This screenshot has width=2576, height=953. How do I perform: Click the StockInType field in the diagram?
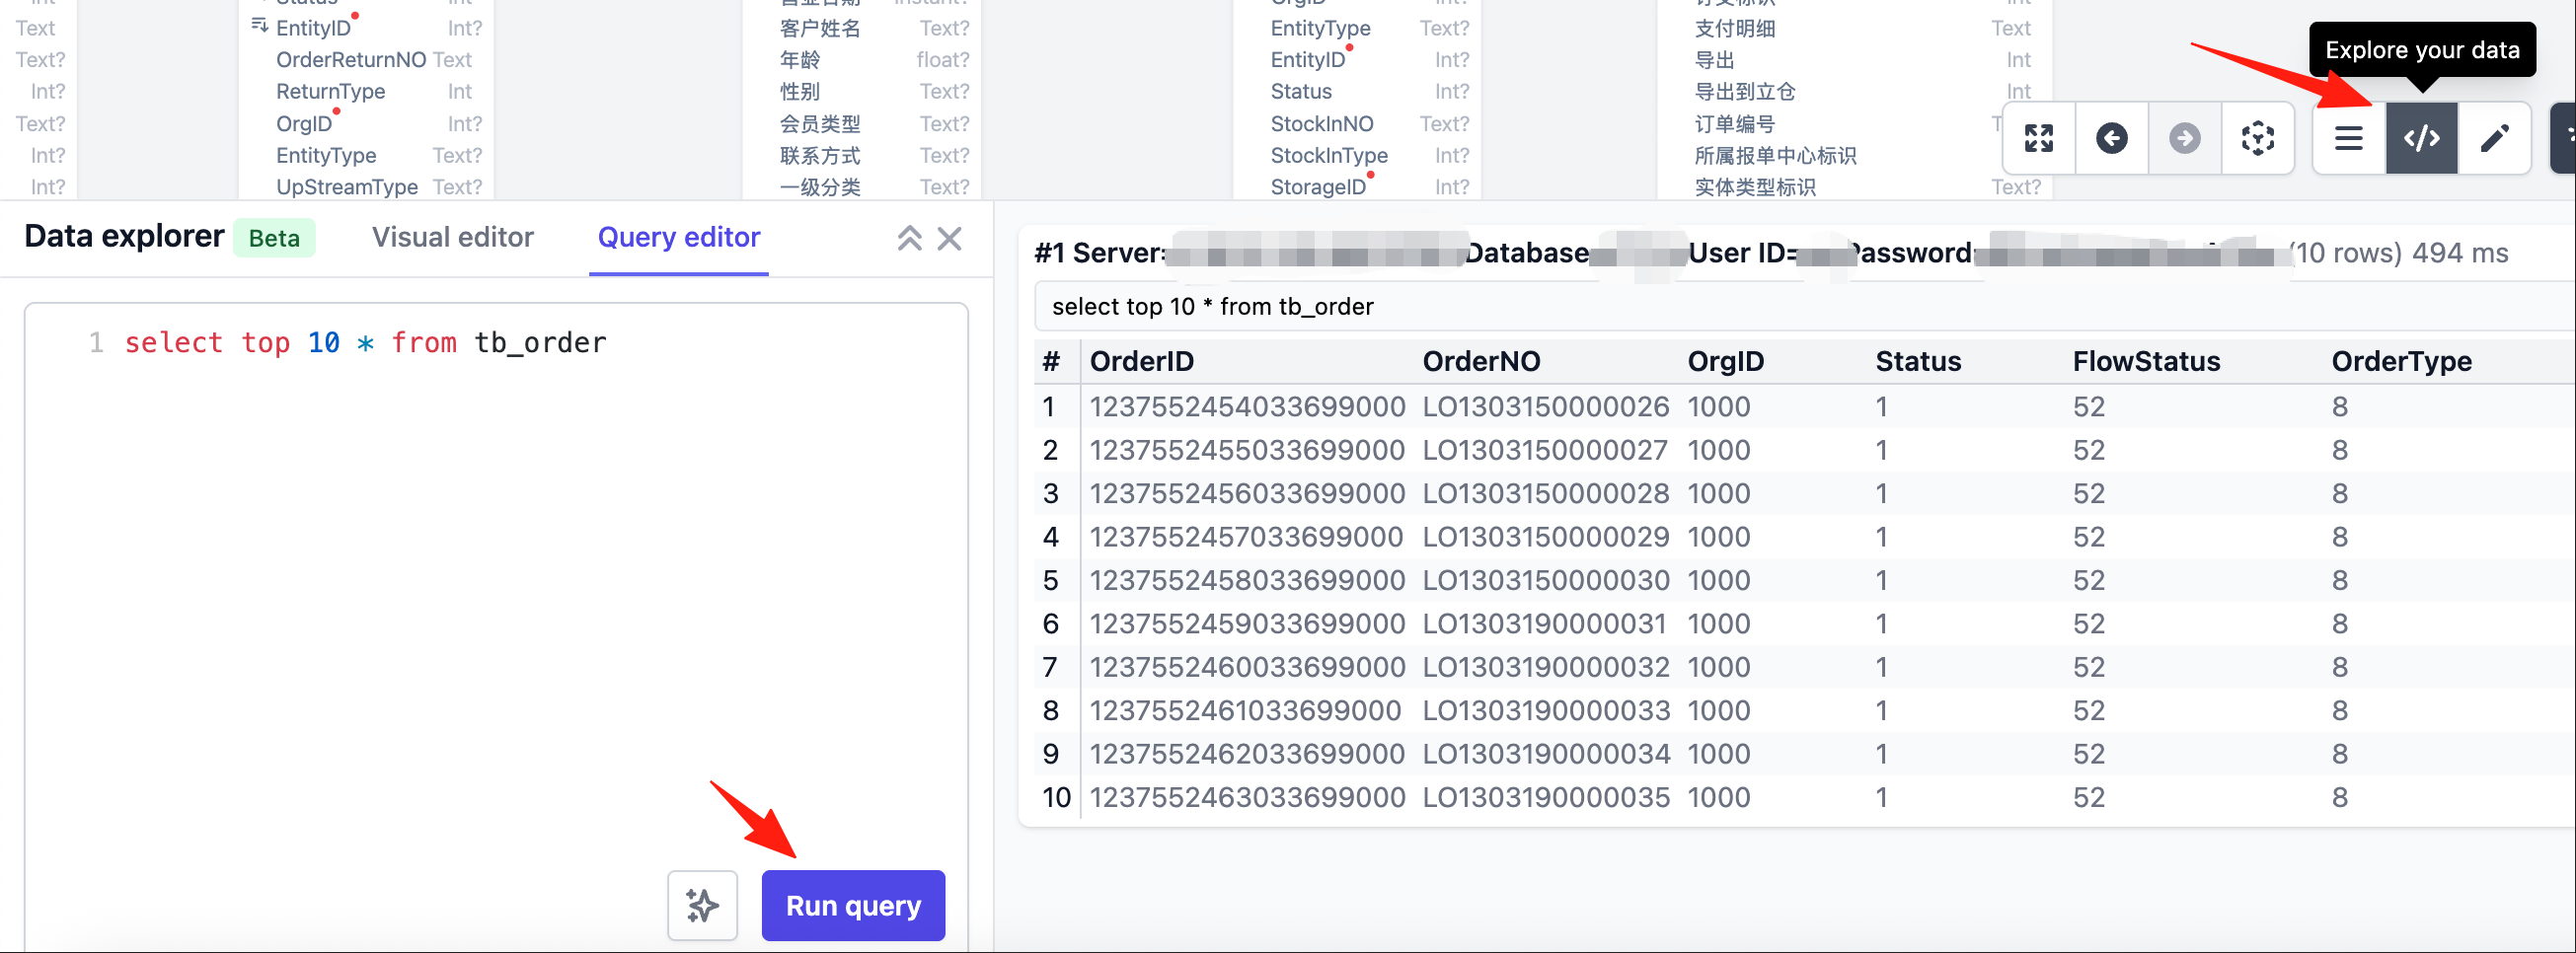coord(1328,156)
